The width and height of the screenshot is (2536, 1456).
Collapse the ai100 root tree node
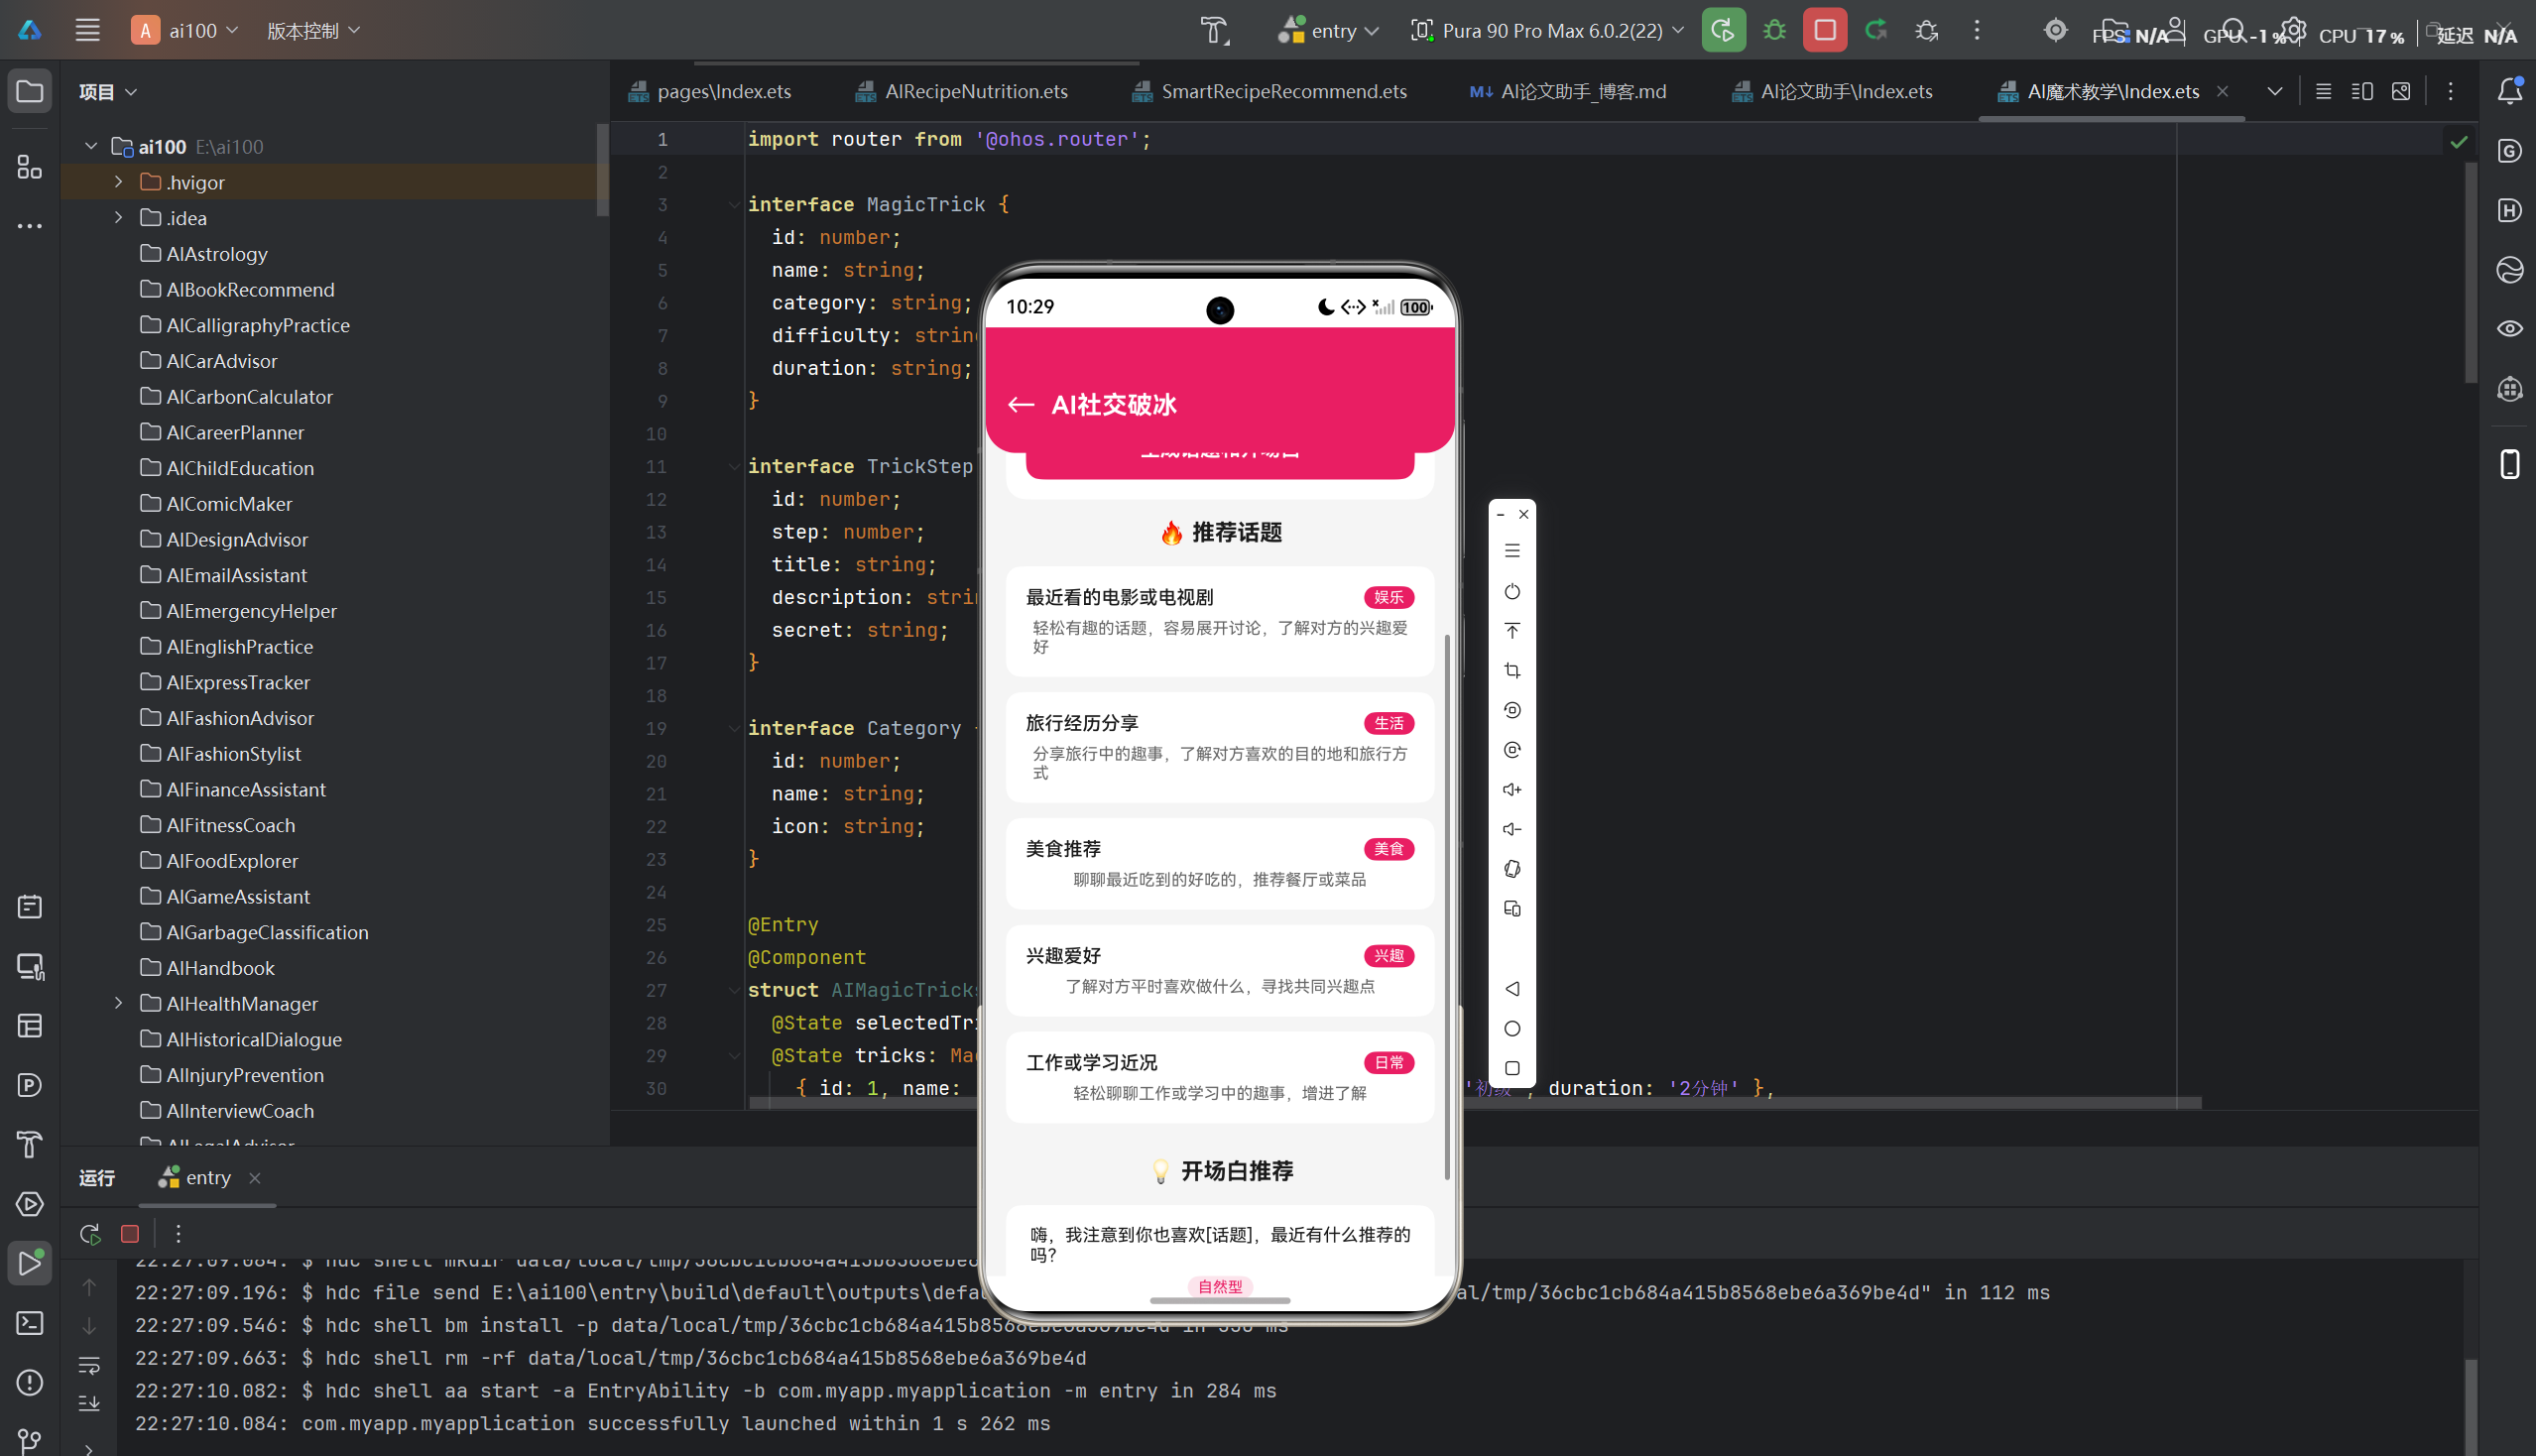91,146
